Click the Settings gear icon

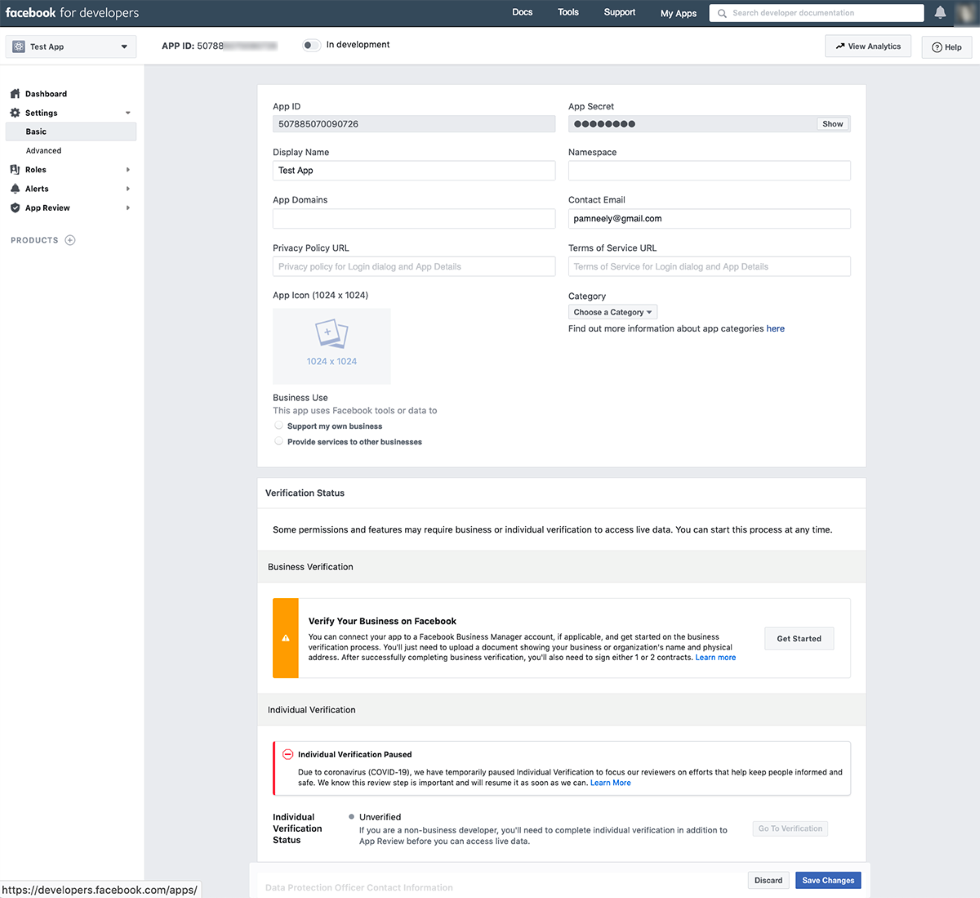point(16,112)
